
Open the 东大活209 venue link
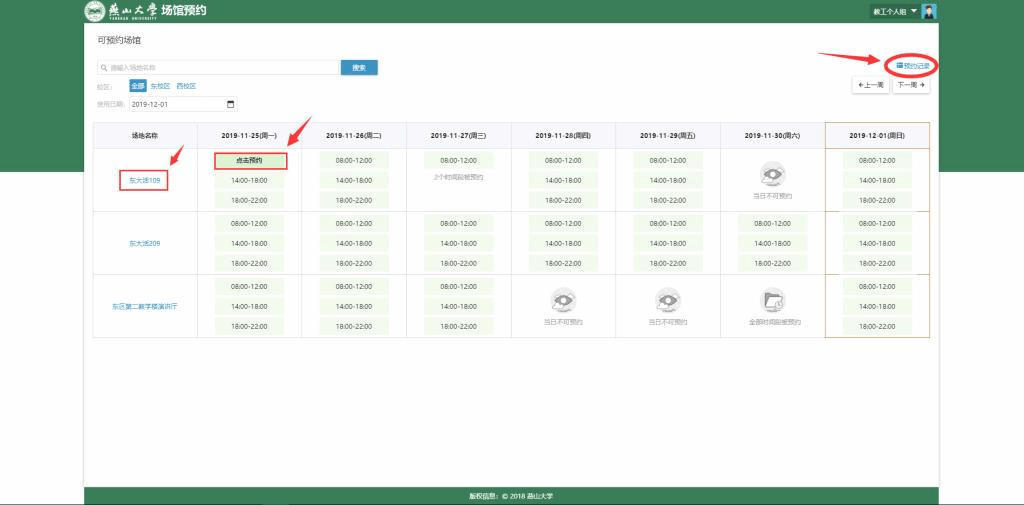click(144, 243)
